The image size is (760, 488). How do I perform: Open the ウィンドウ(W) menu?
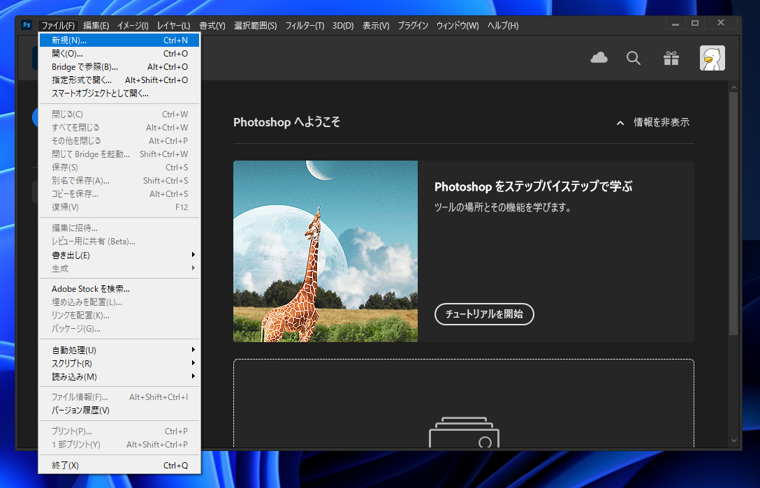pyautogui.click(x=457, y=26)
